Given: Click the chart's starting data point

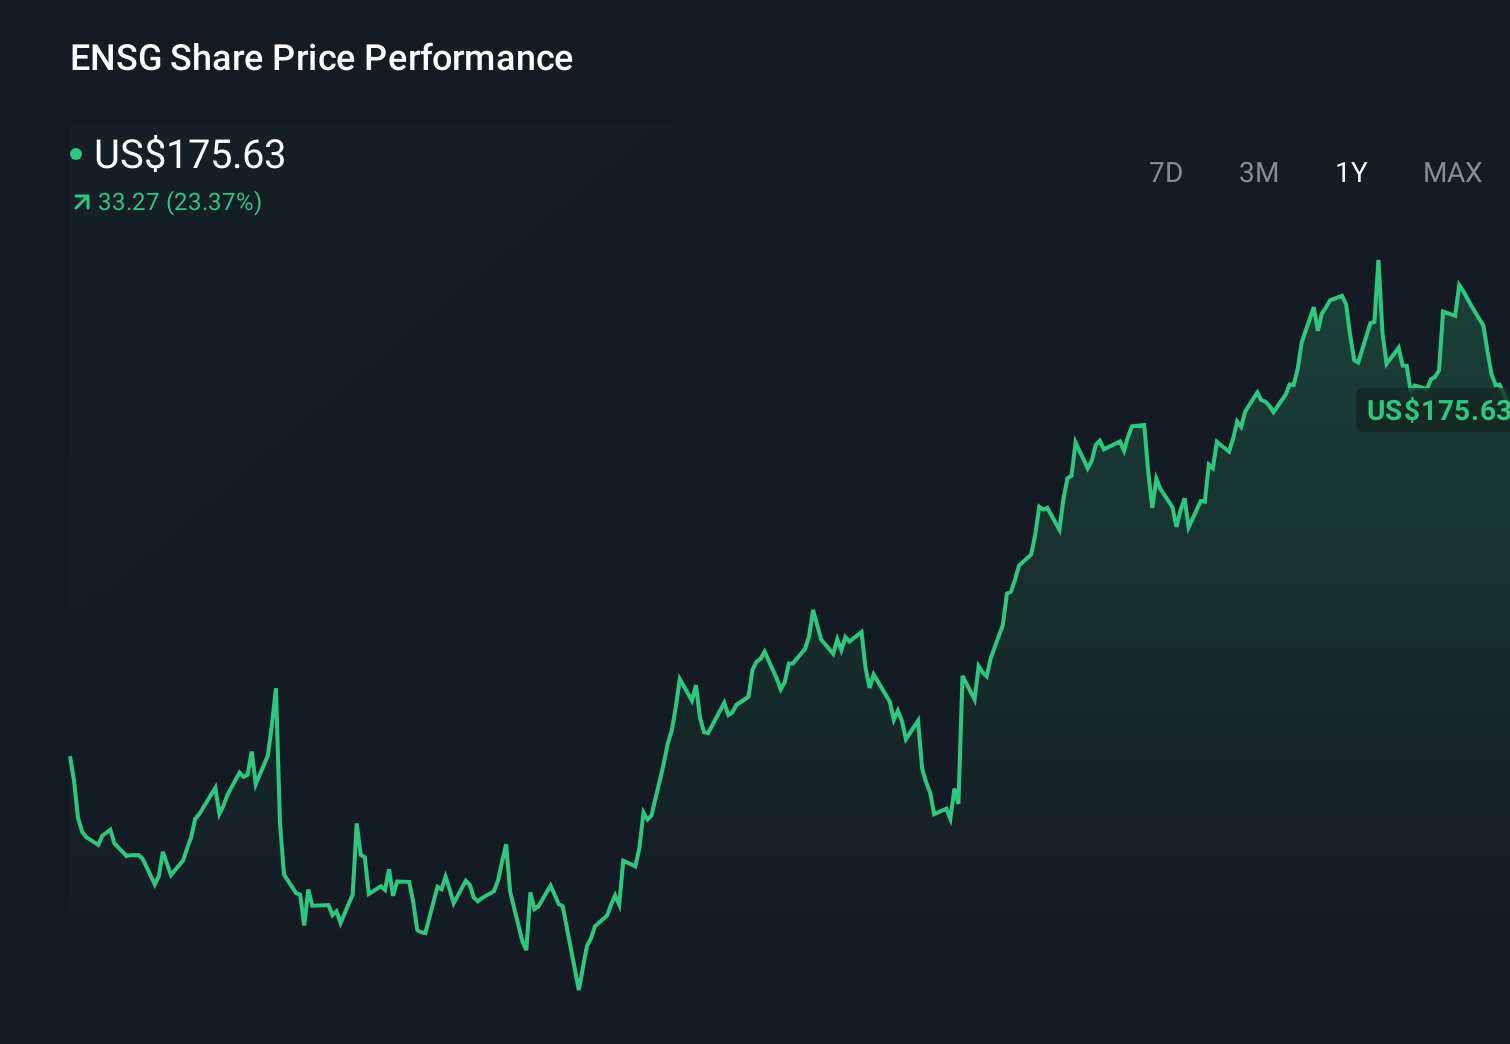Looking at the screenshot, I should (x=70, y=757).
